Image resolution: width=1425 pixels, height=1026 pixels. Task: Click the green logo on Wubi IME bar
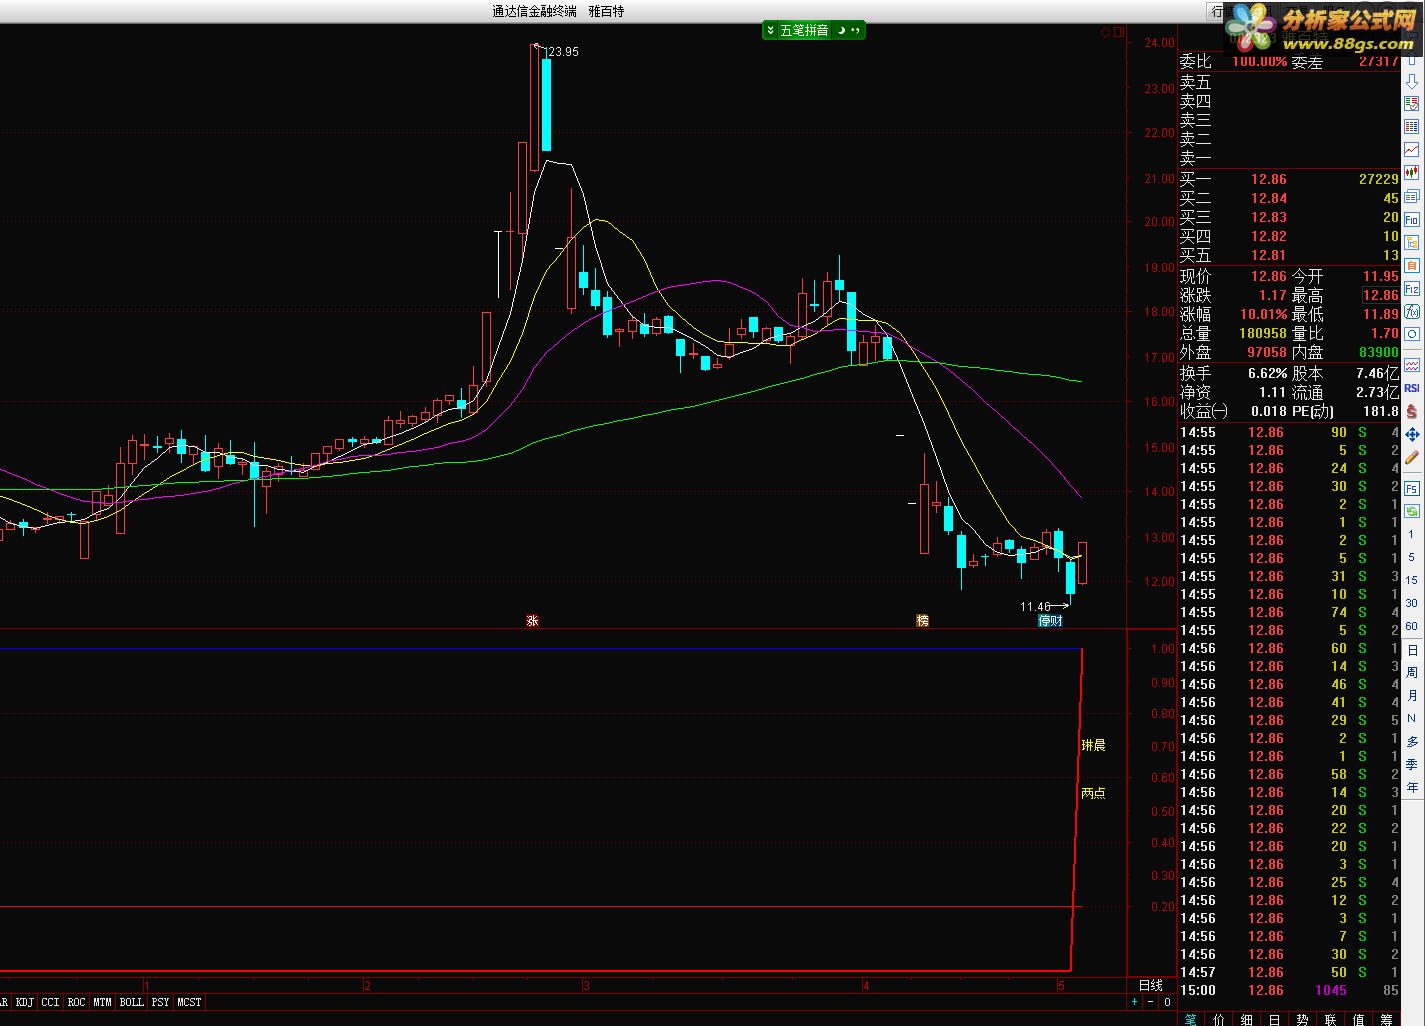770,30
